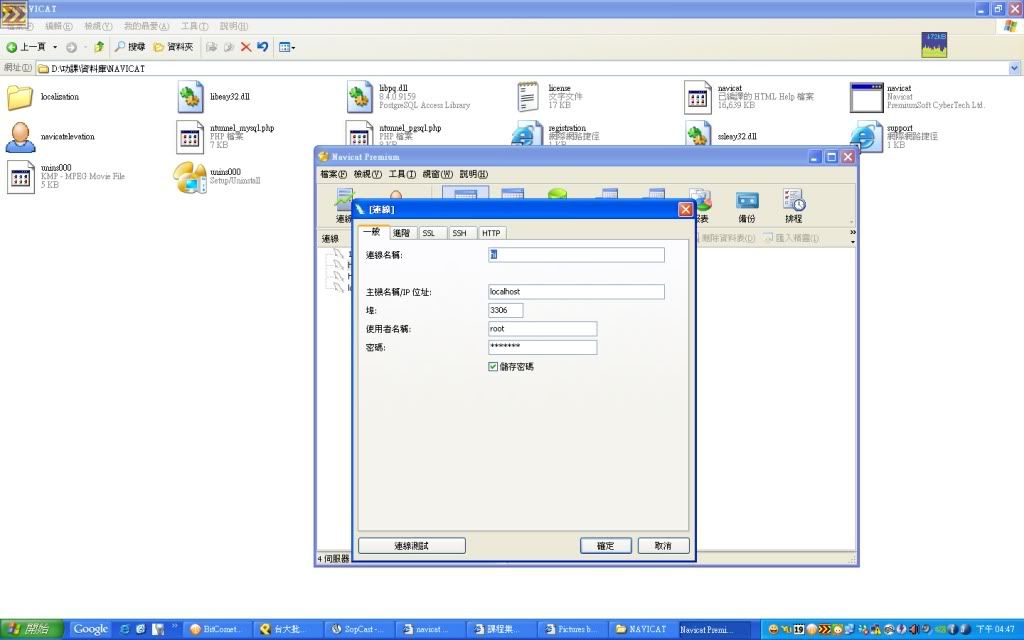
Task: Open the Tools (工具) menu in Navicat
Action: pos(402,174)
